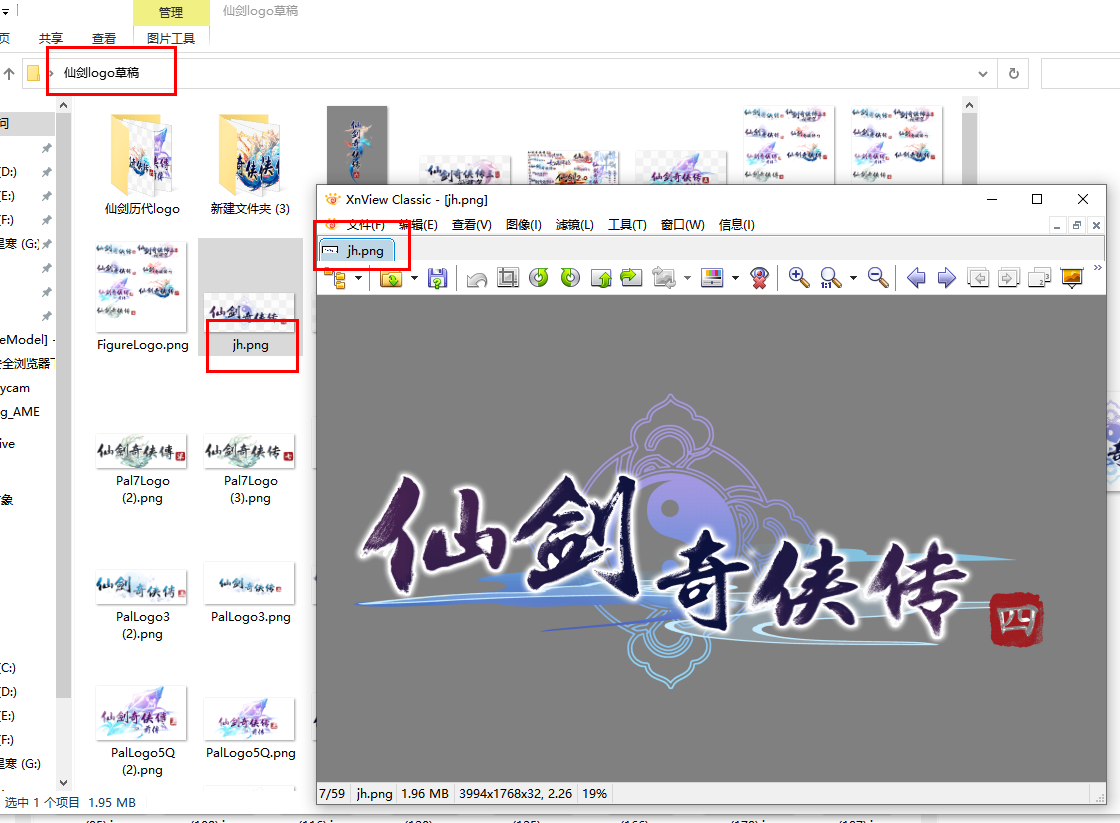Select the PalLogo3.png file

(250, 594)
